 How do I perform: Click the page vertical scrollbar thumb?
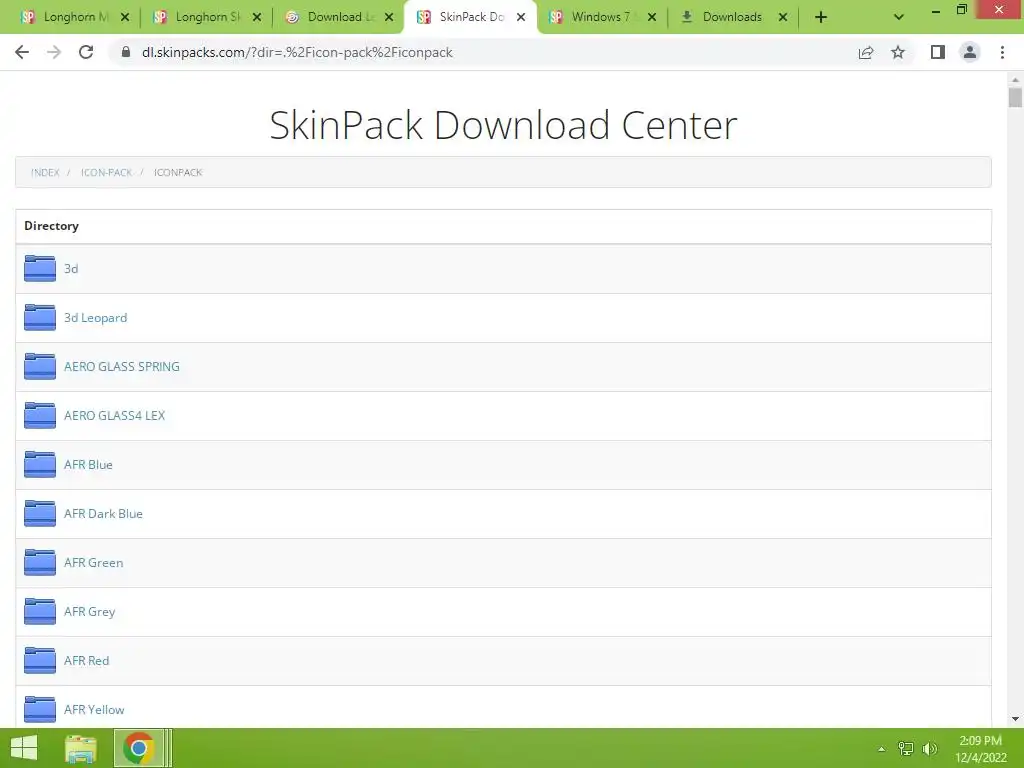click(x=1015, y=97)
